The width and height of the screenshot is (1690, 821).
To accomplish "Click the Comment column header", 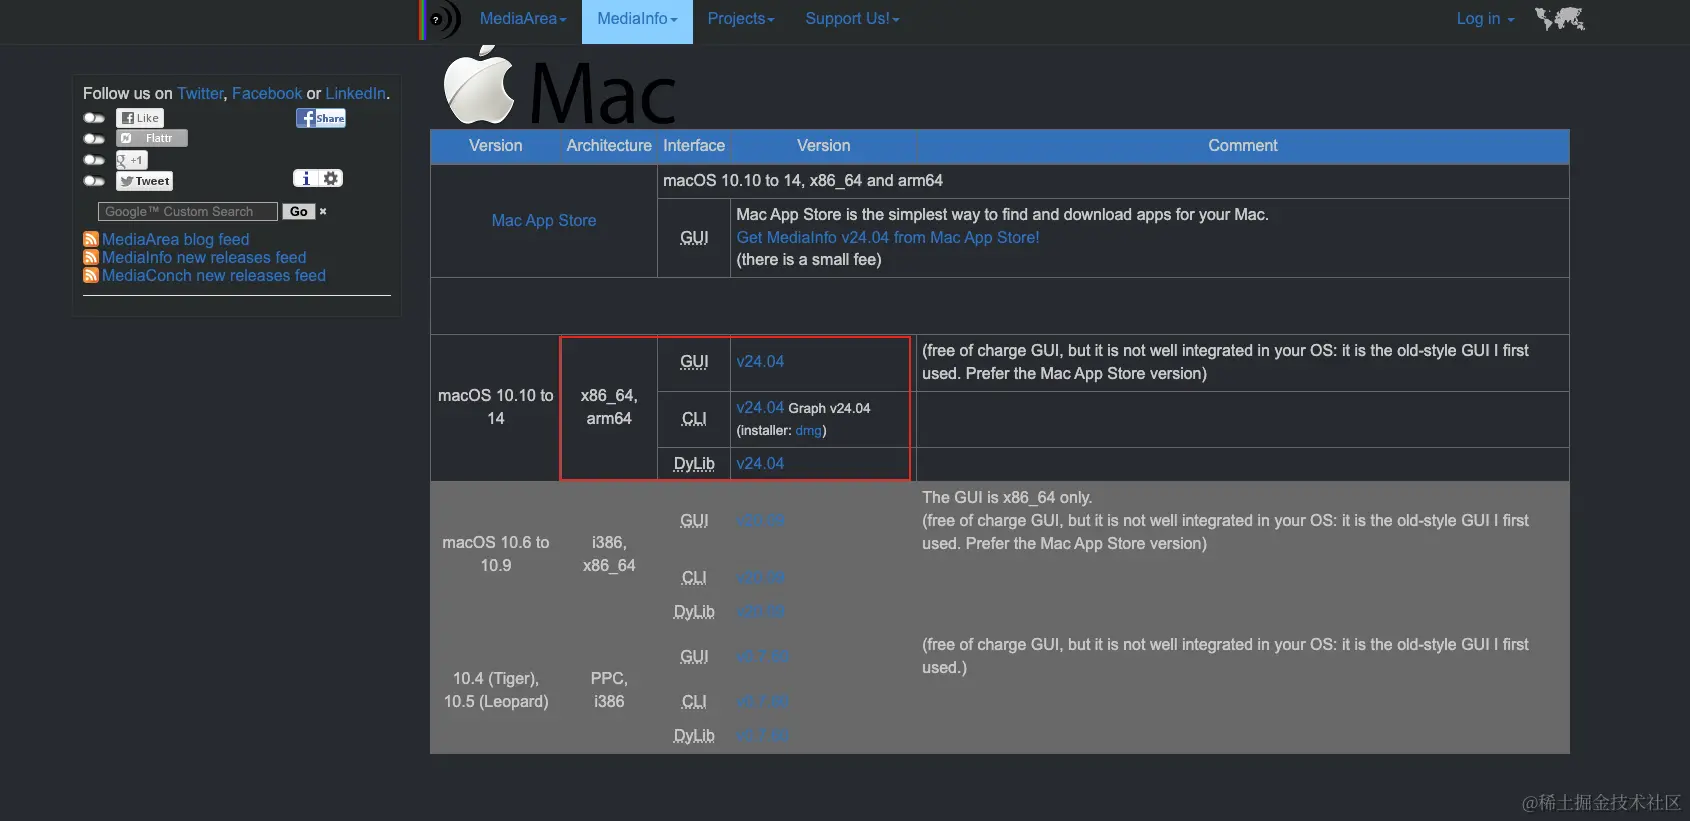I will [x=1242, y=145].
